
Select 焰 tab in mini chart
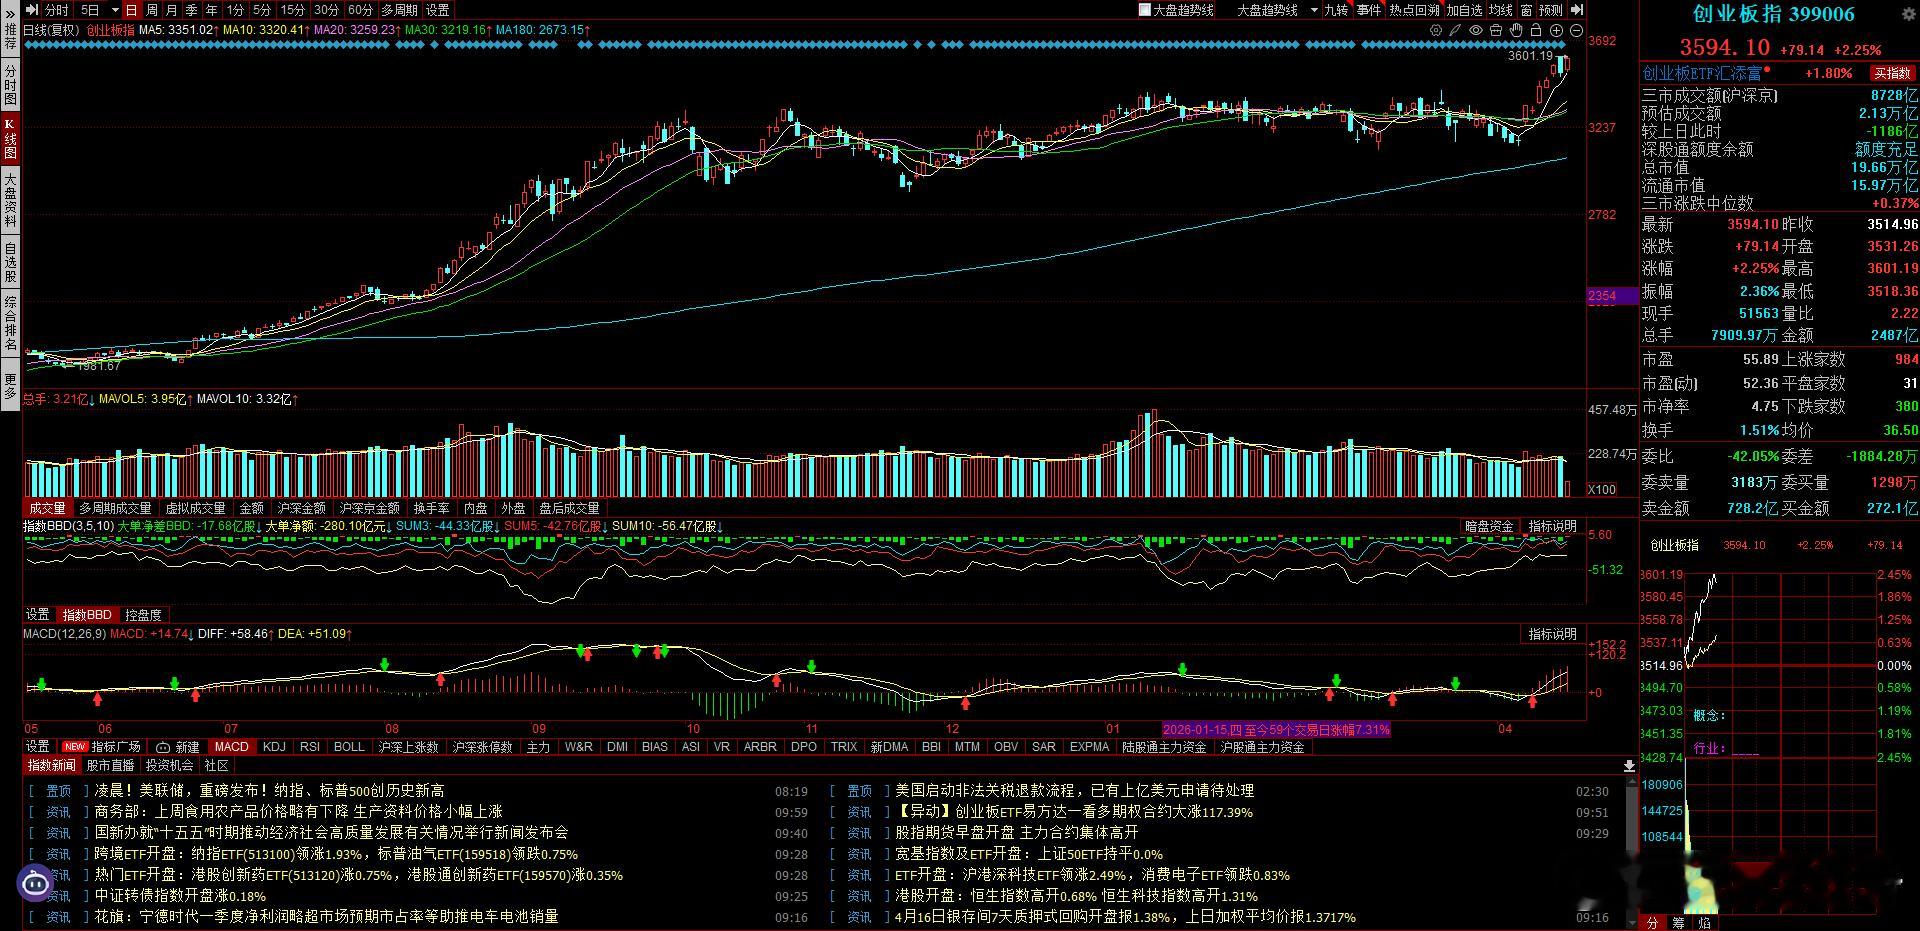point(1704,923)
